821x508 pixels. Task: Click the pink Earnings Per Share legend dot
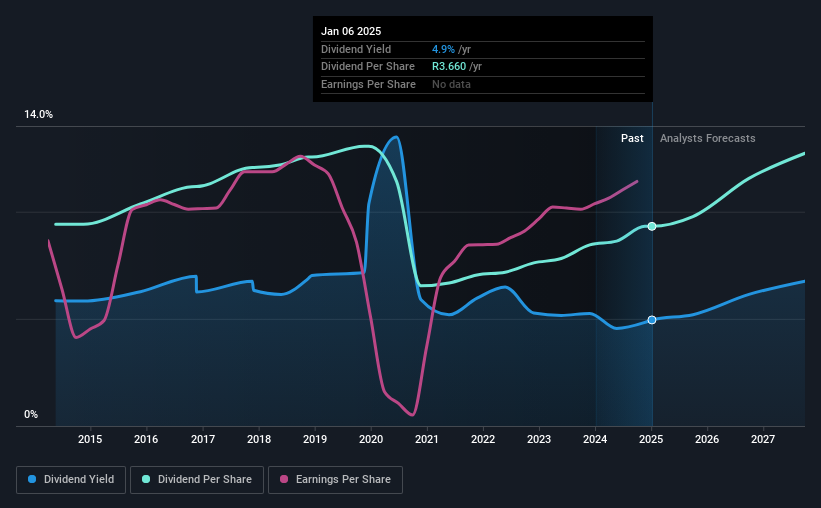click(284, 479)
